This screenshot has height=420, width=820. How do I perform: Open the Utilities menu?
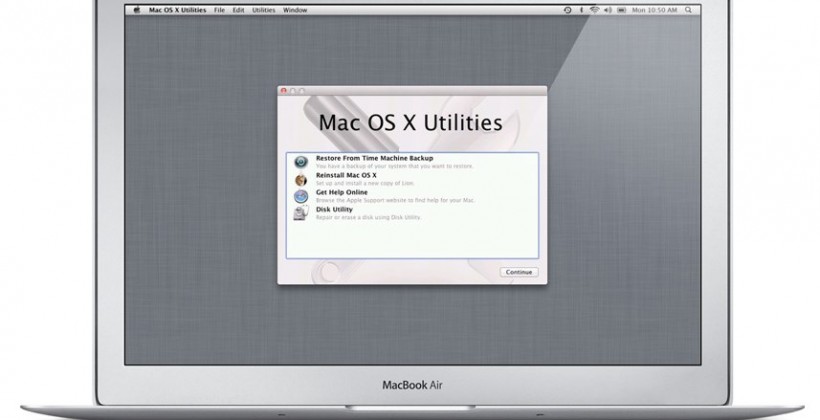[x=264, y=10]
